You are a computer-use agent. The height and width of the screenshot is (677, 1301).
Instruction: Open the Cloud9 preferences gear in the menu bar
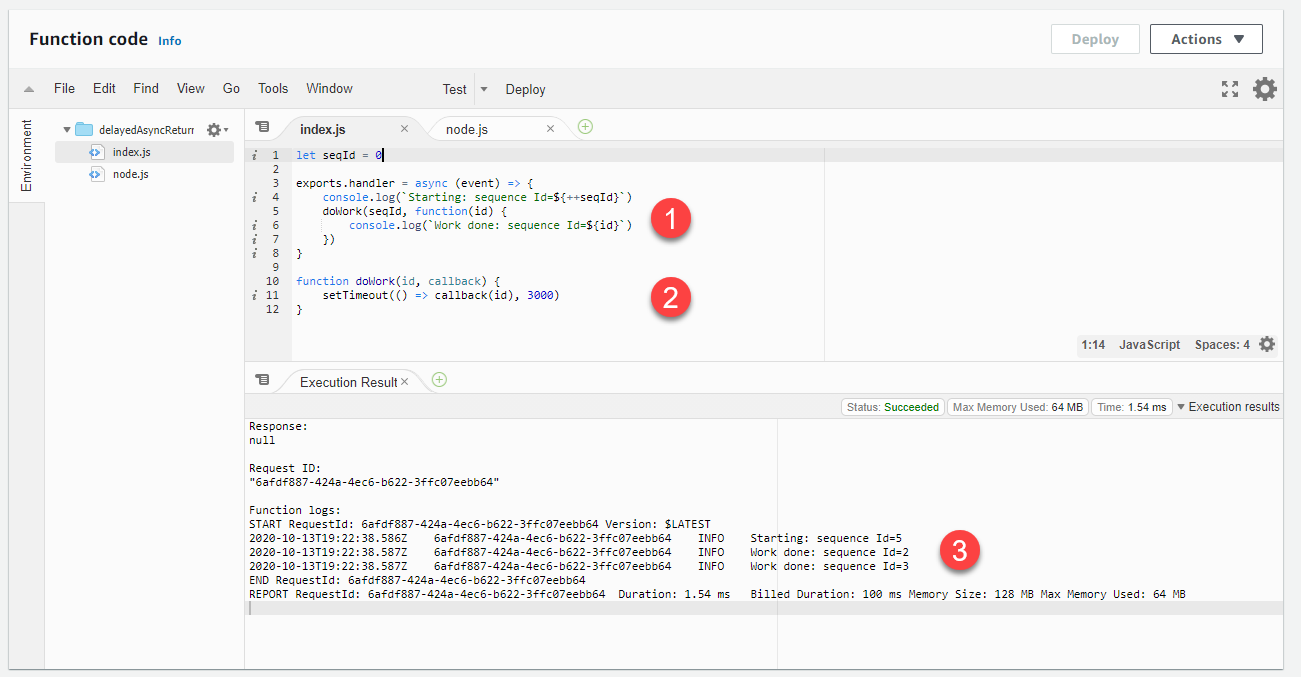[1264, 89]
